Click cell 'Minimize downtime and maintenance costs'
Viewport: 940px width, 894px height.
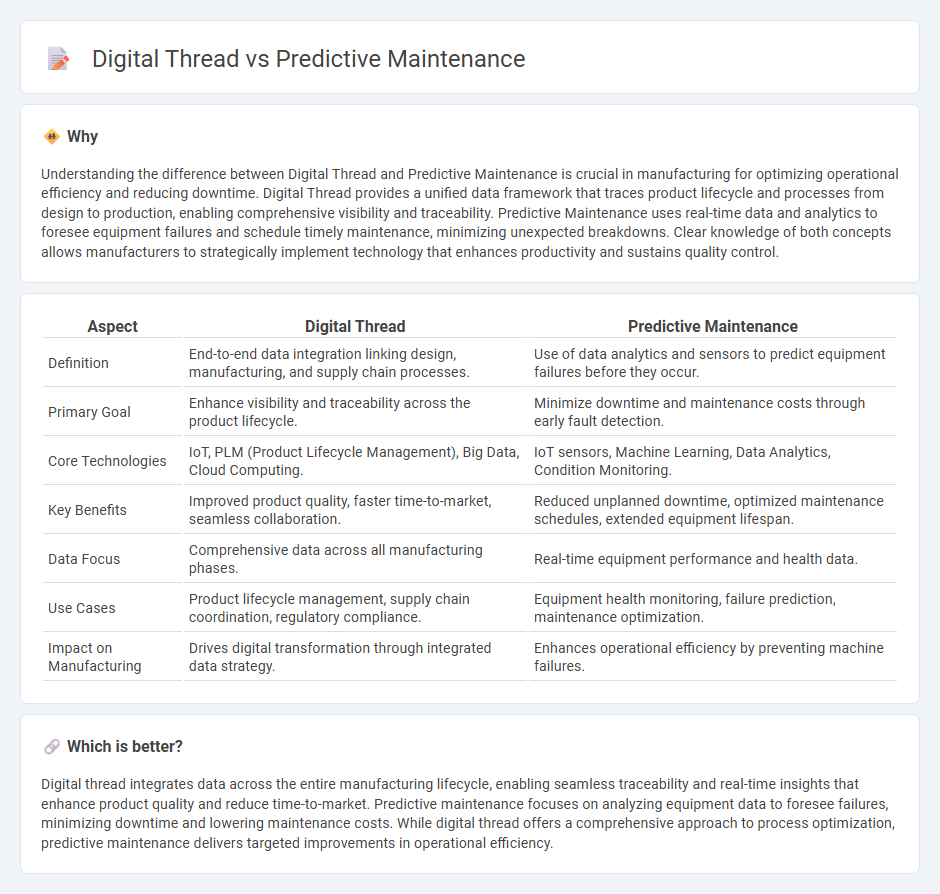pyautogui.click(x=713, y=412)
